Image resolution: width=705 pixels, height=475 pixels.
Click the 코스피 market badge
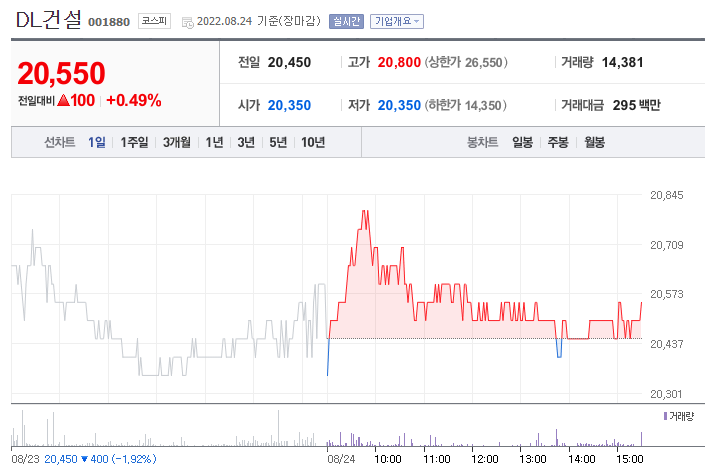click(154, 21)
